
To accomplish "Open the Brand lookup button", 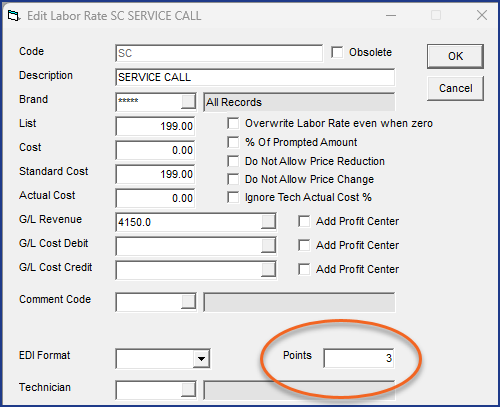I will click(188, 102).
